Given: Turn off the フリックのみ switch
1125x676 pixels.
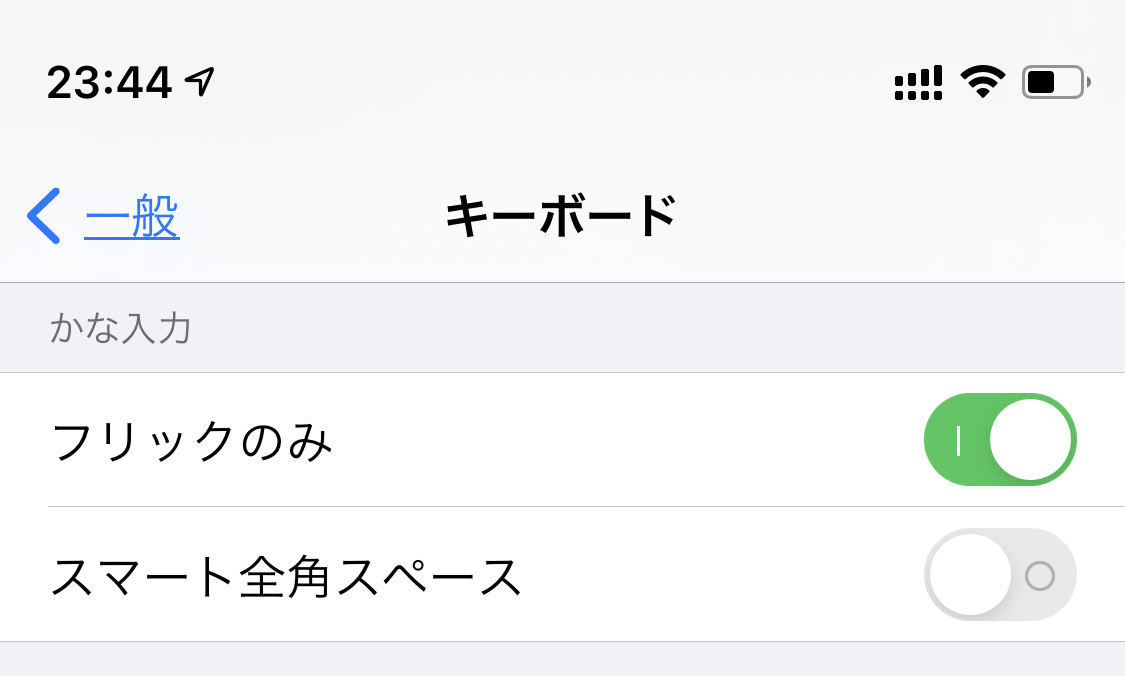Looking at the screenshot, I should 1000,439.
